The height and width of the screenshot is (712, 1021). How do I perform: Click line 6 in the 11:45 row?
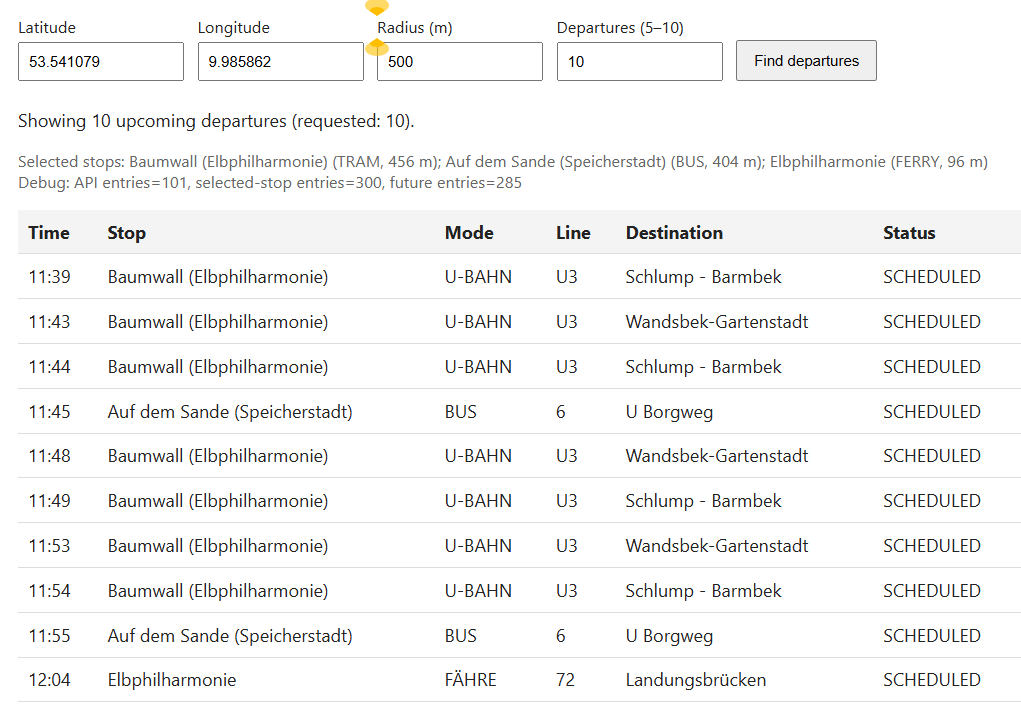561,412
